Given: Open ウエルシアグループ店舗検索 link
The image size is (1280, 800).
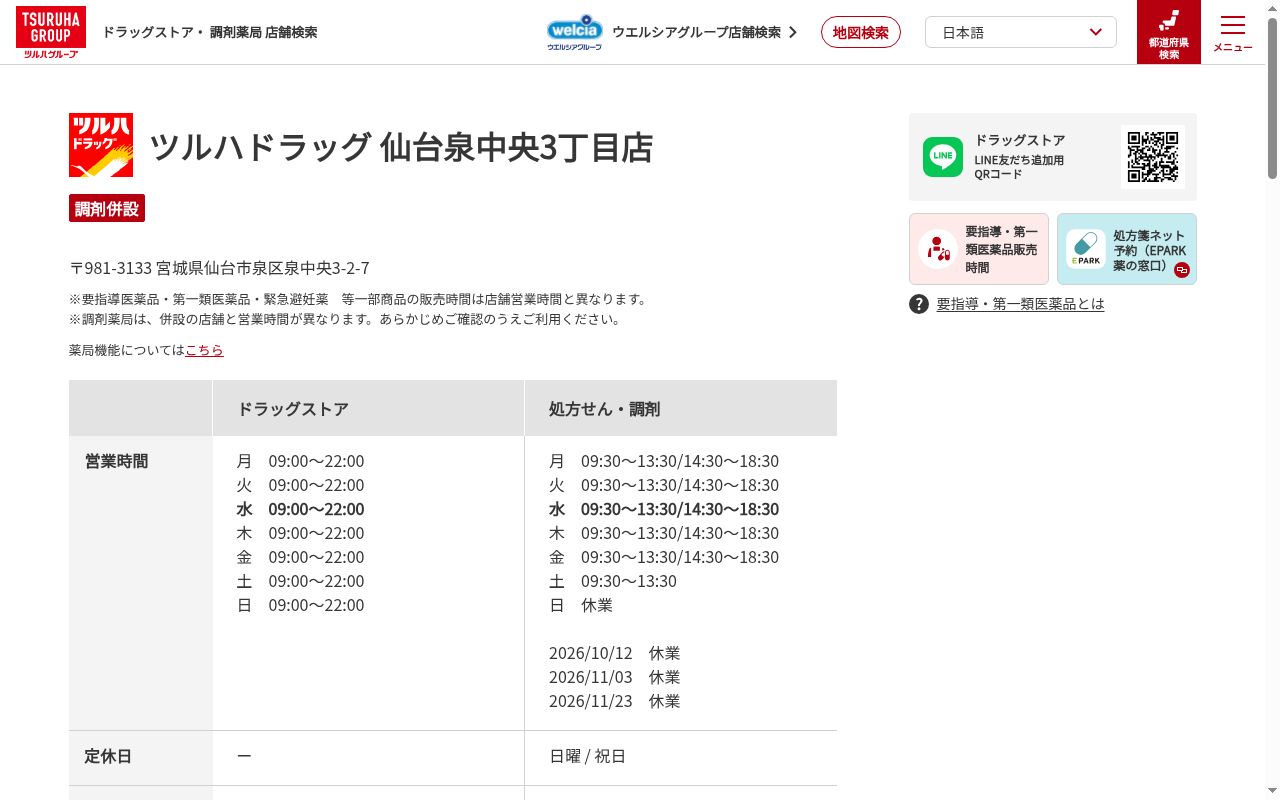Looking at the screenshot, I should click(x=696, y=32).
